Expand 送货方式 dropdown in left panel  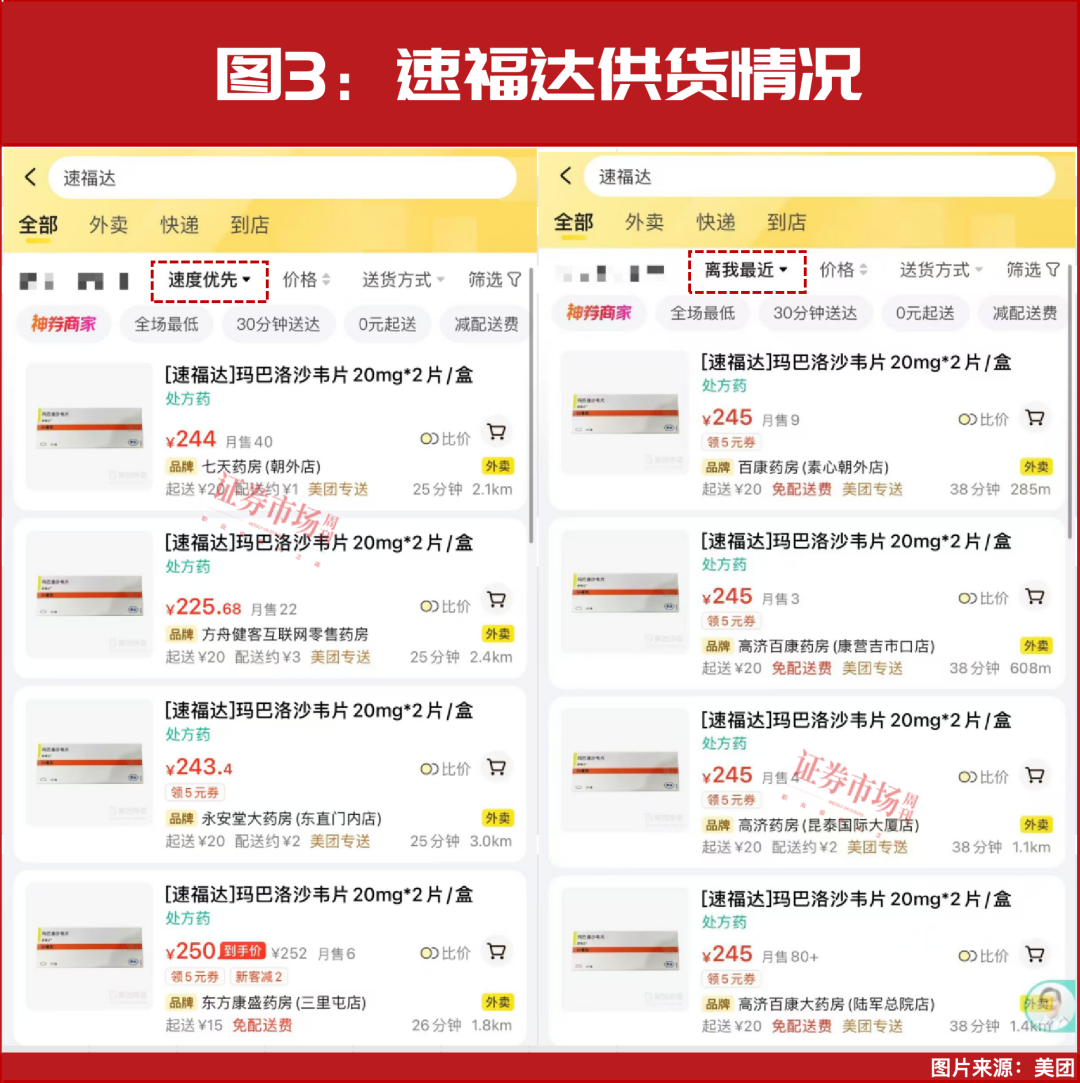click(x=403, y=280)
